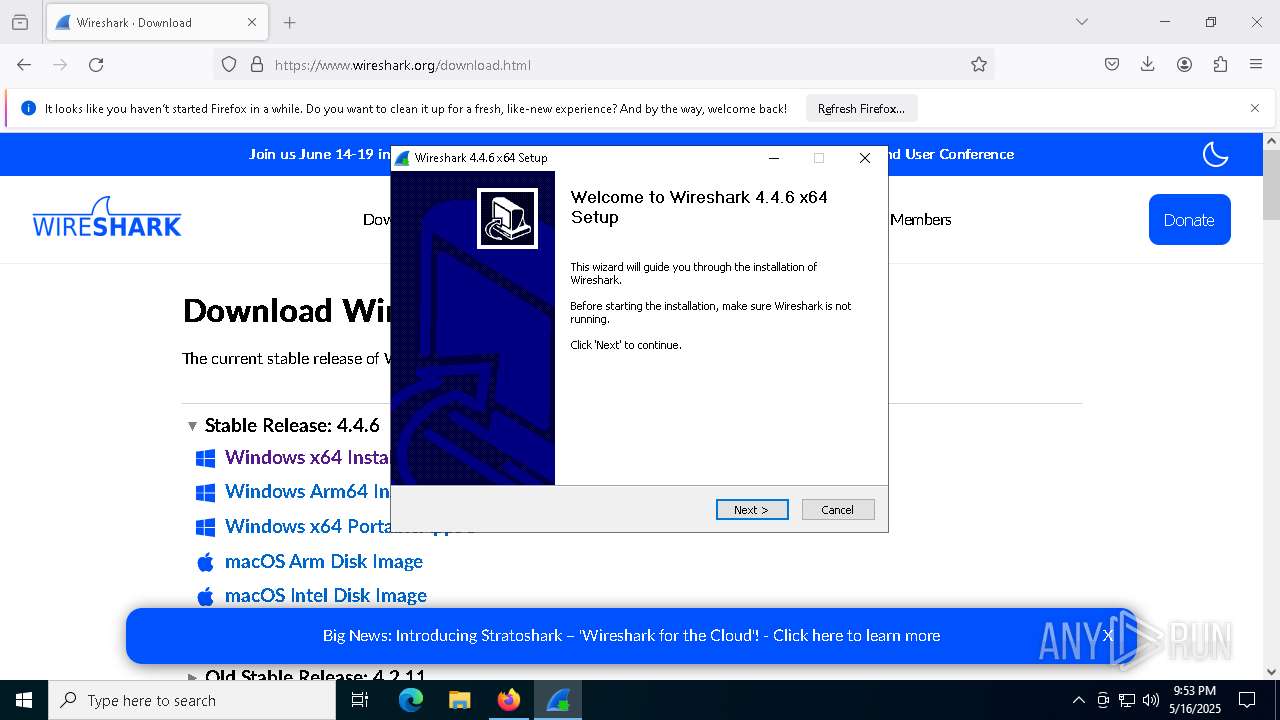Open the Firefox downloads panel
This screenshot has width=1280, height=720.
[x=1148, y=64]
